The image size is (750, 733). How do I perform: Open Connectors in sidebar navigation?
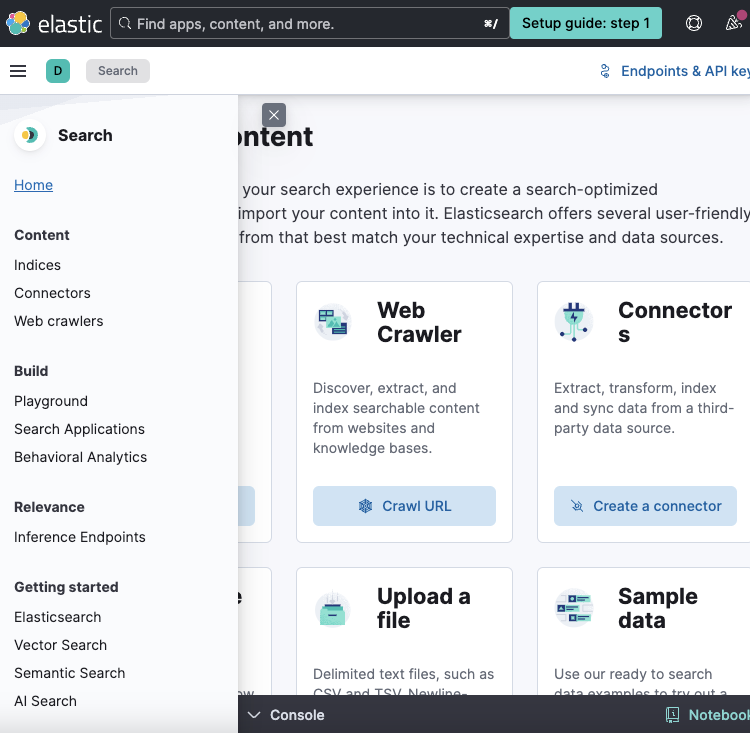[52, 293]
